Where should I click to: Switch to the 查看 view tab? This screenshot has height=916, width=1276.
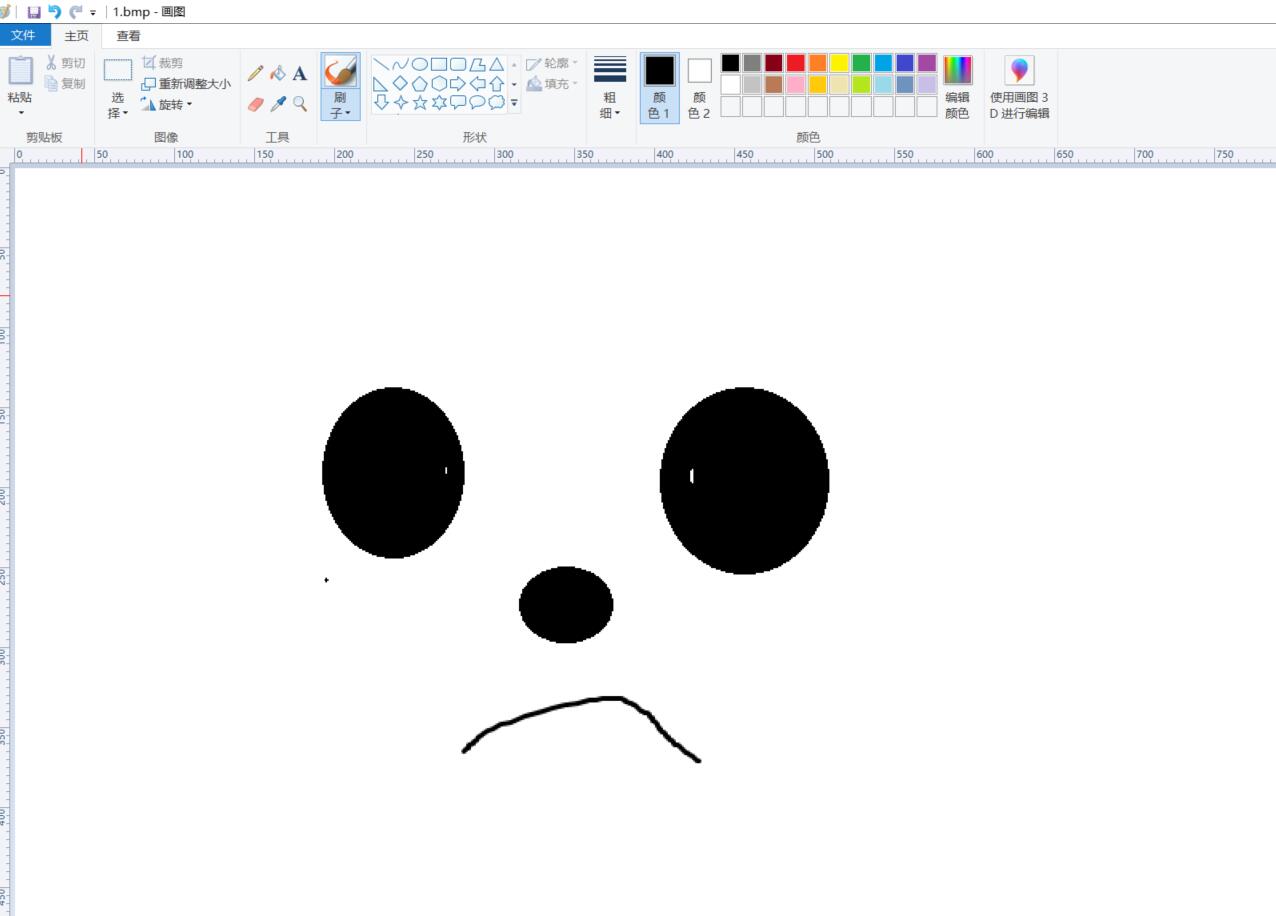coord(128,35)
